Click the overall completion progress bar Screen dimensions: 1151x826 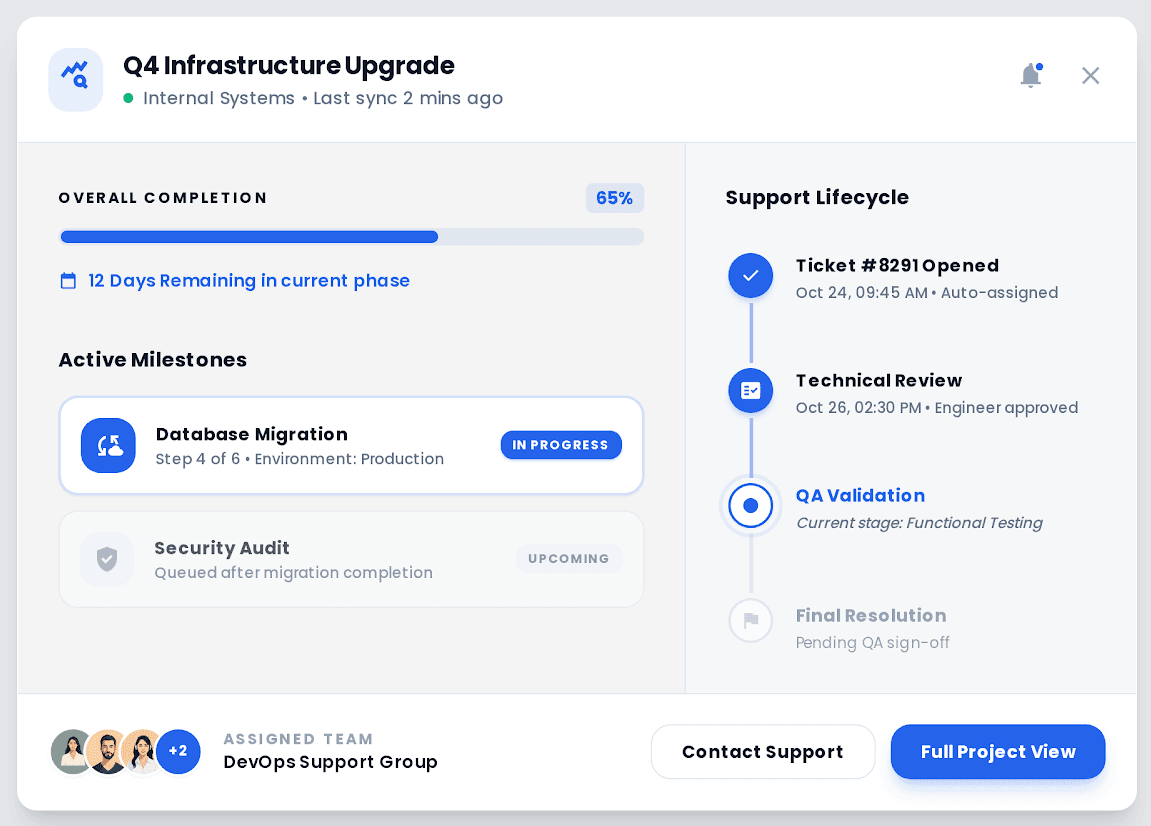coord(351,236)
